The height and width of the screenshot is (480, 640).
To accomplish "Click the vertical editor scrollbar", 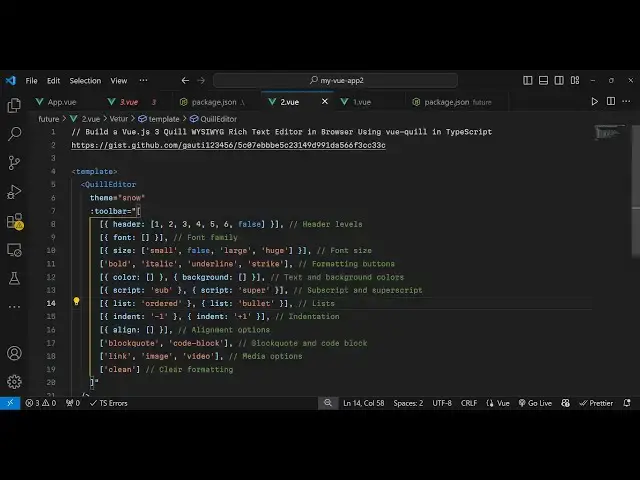I will click(x=636, y=192).
